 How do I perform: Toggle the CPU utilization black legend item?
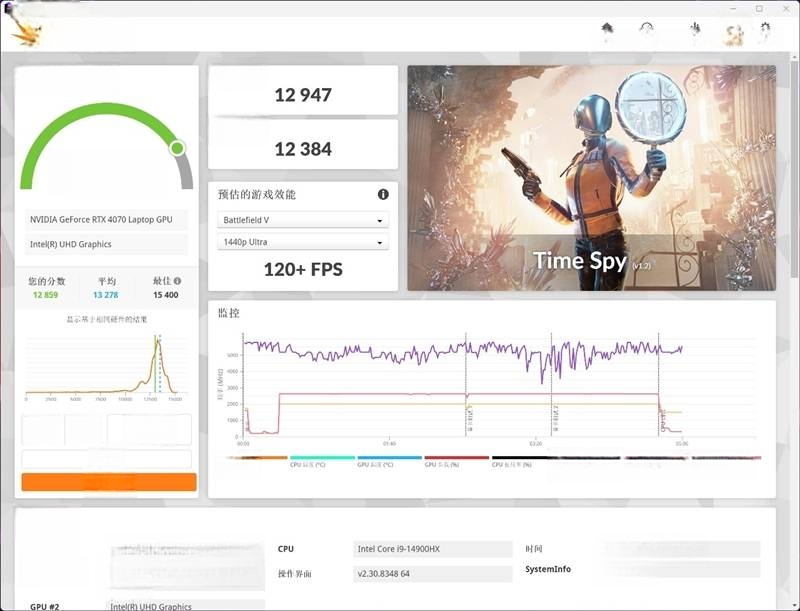[x=524, y=461]
